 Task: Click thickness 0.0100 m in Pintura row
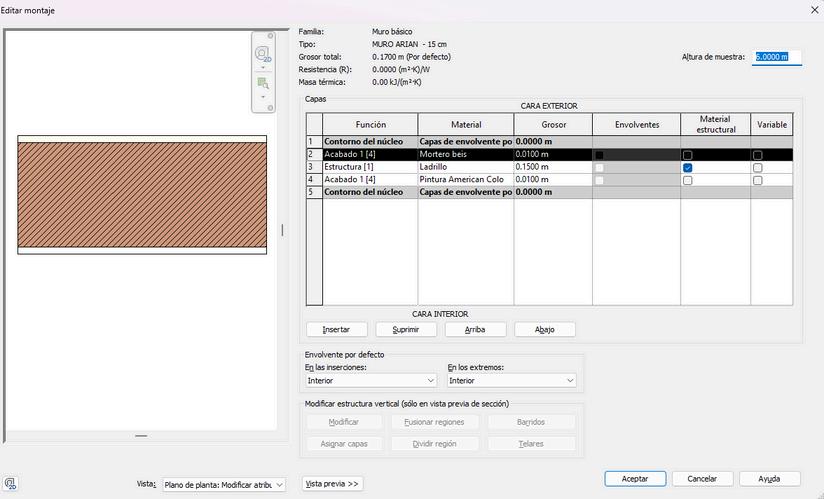(x=553, y=179)
